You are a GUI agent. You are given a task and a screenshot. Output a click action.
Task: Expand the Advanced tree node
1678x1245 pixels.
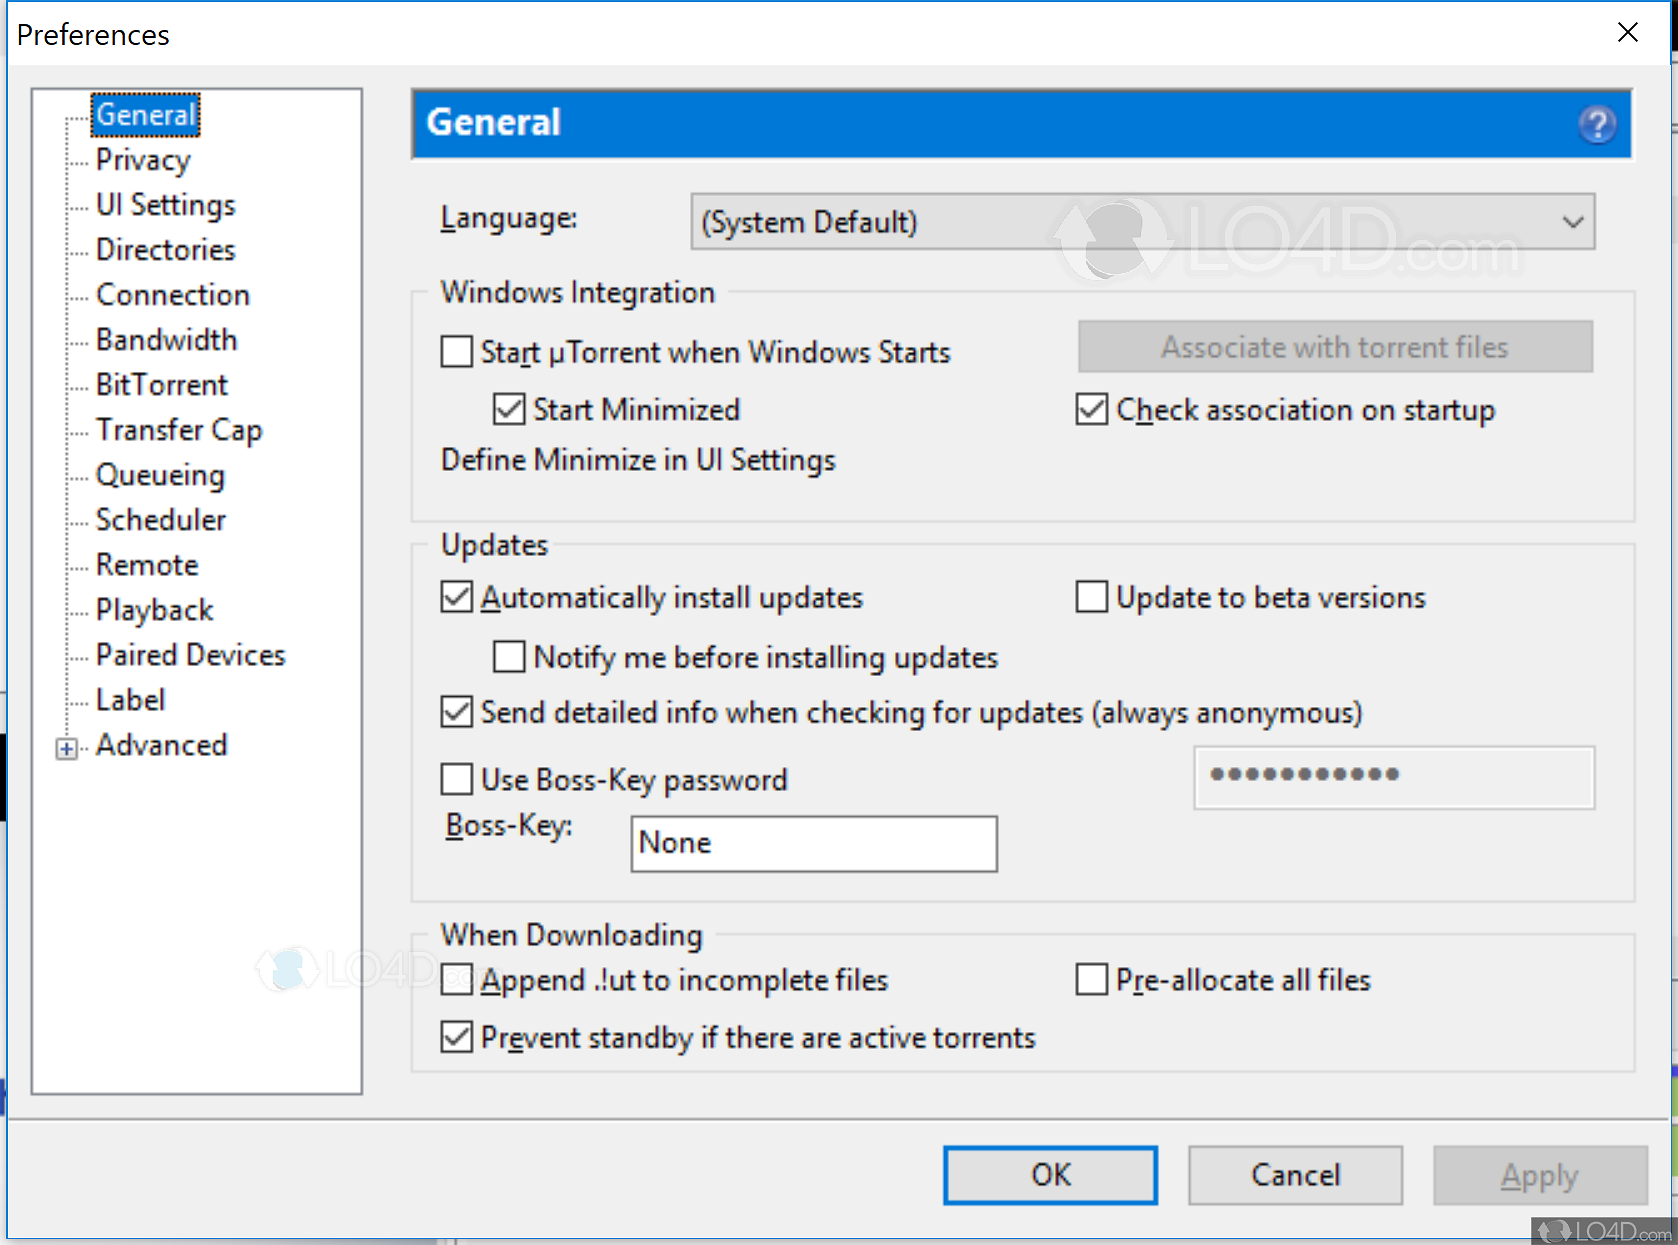67,748
